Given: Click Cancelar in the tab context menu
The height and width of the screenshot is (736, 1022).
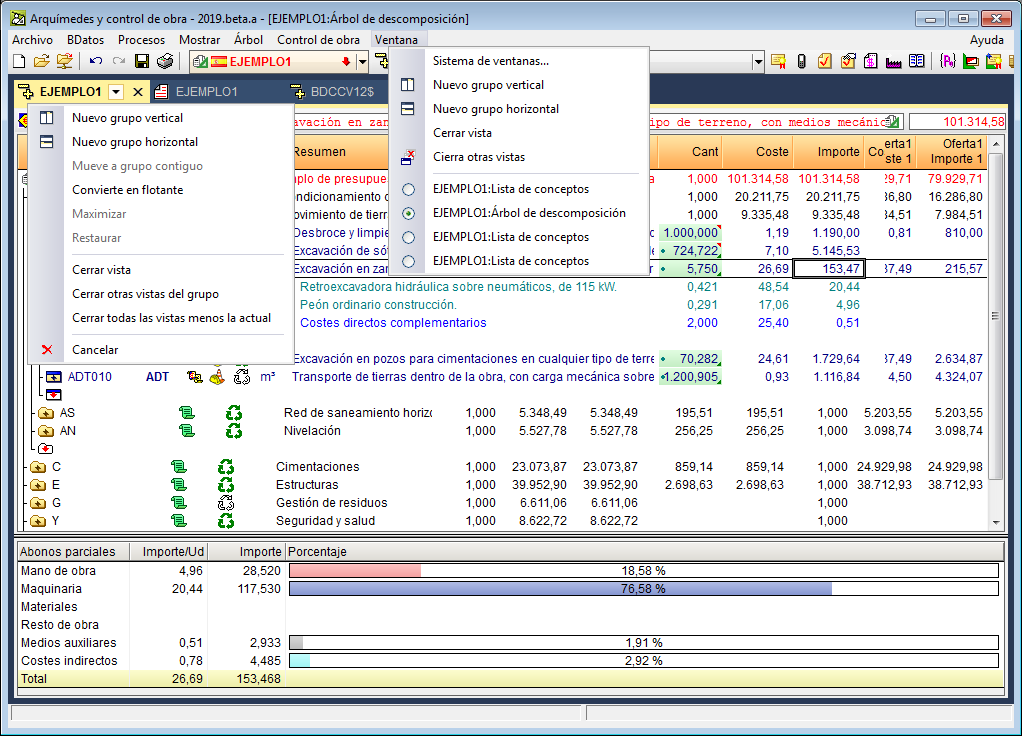Looking at the screenshot, I should (95, 350).
